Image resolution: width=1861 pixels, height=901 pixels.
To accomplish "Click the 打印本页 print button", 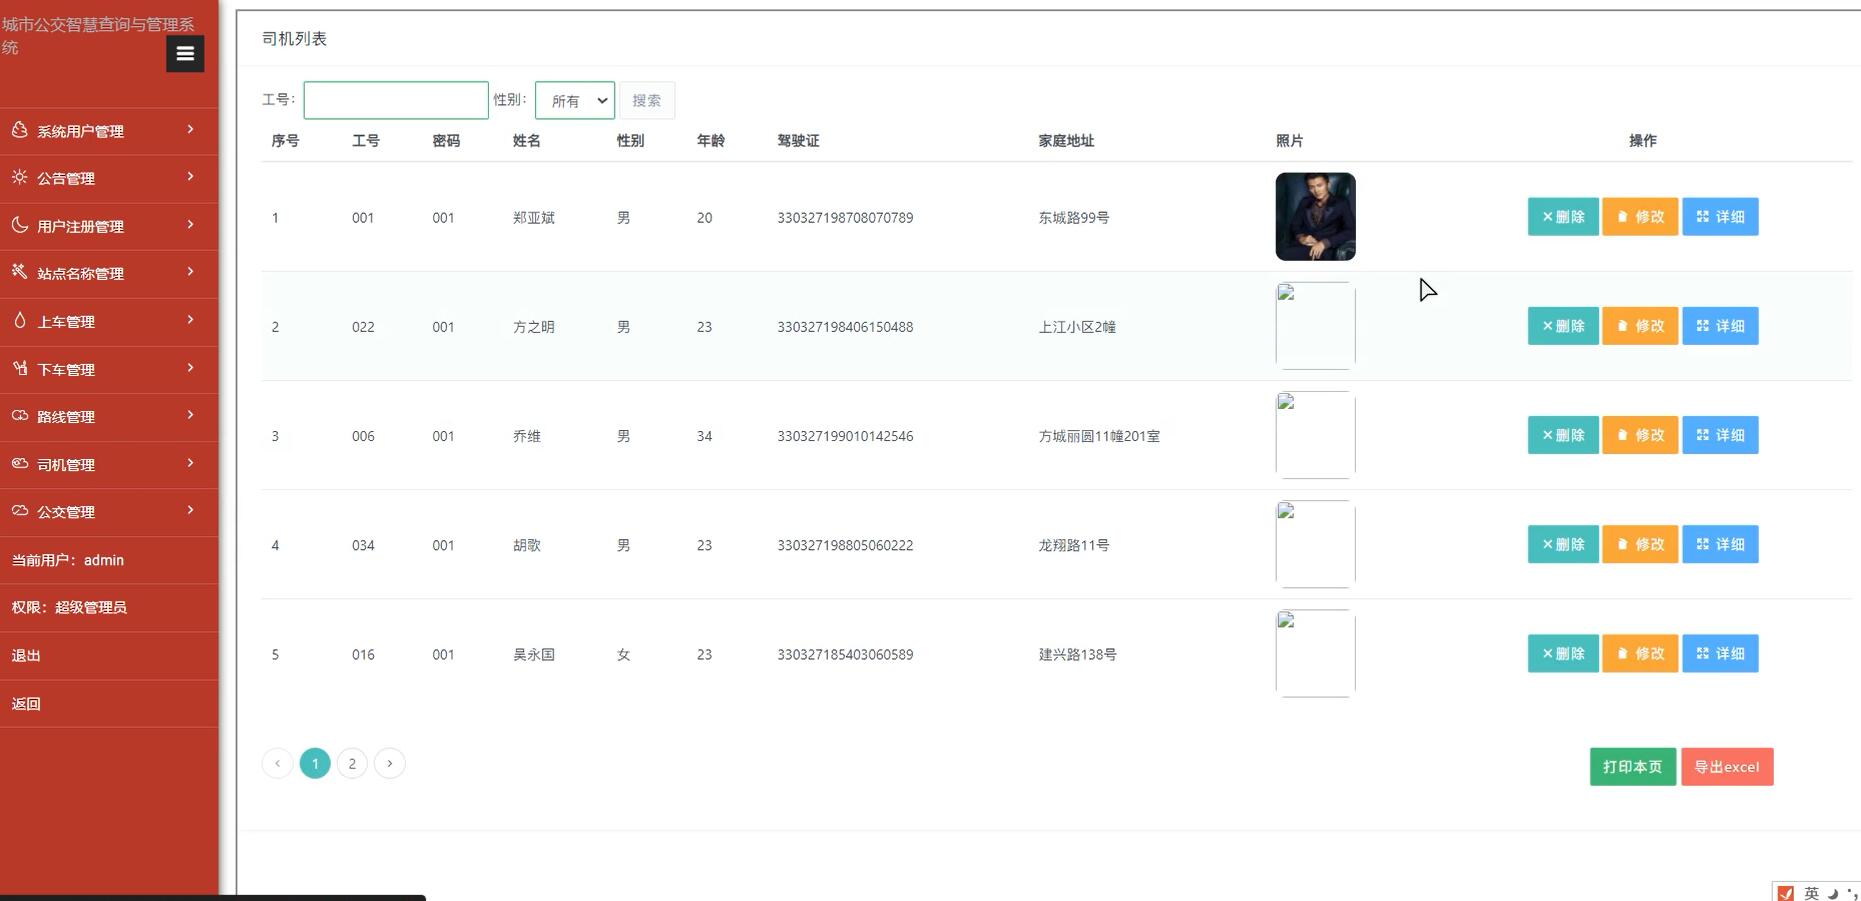I will pyautogui.click(x=1632, y=767).
